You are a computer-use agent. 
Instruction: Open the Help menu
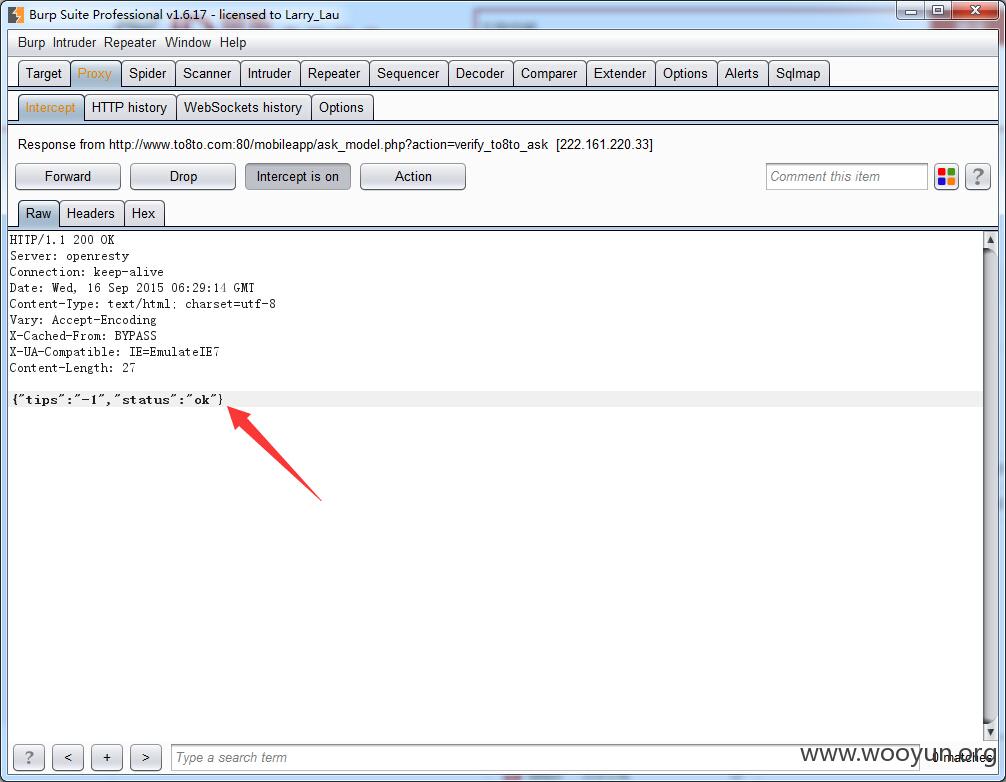[x=233, y=42]
